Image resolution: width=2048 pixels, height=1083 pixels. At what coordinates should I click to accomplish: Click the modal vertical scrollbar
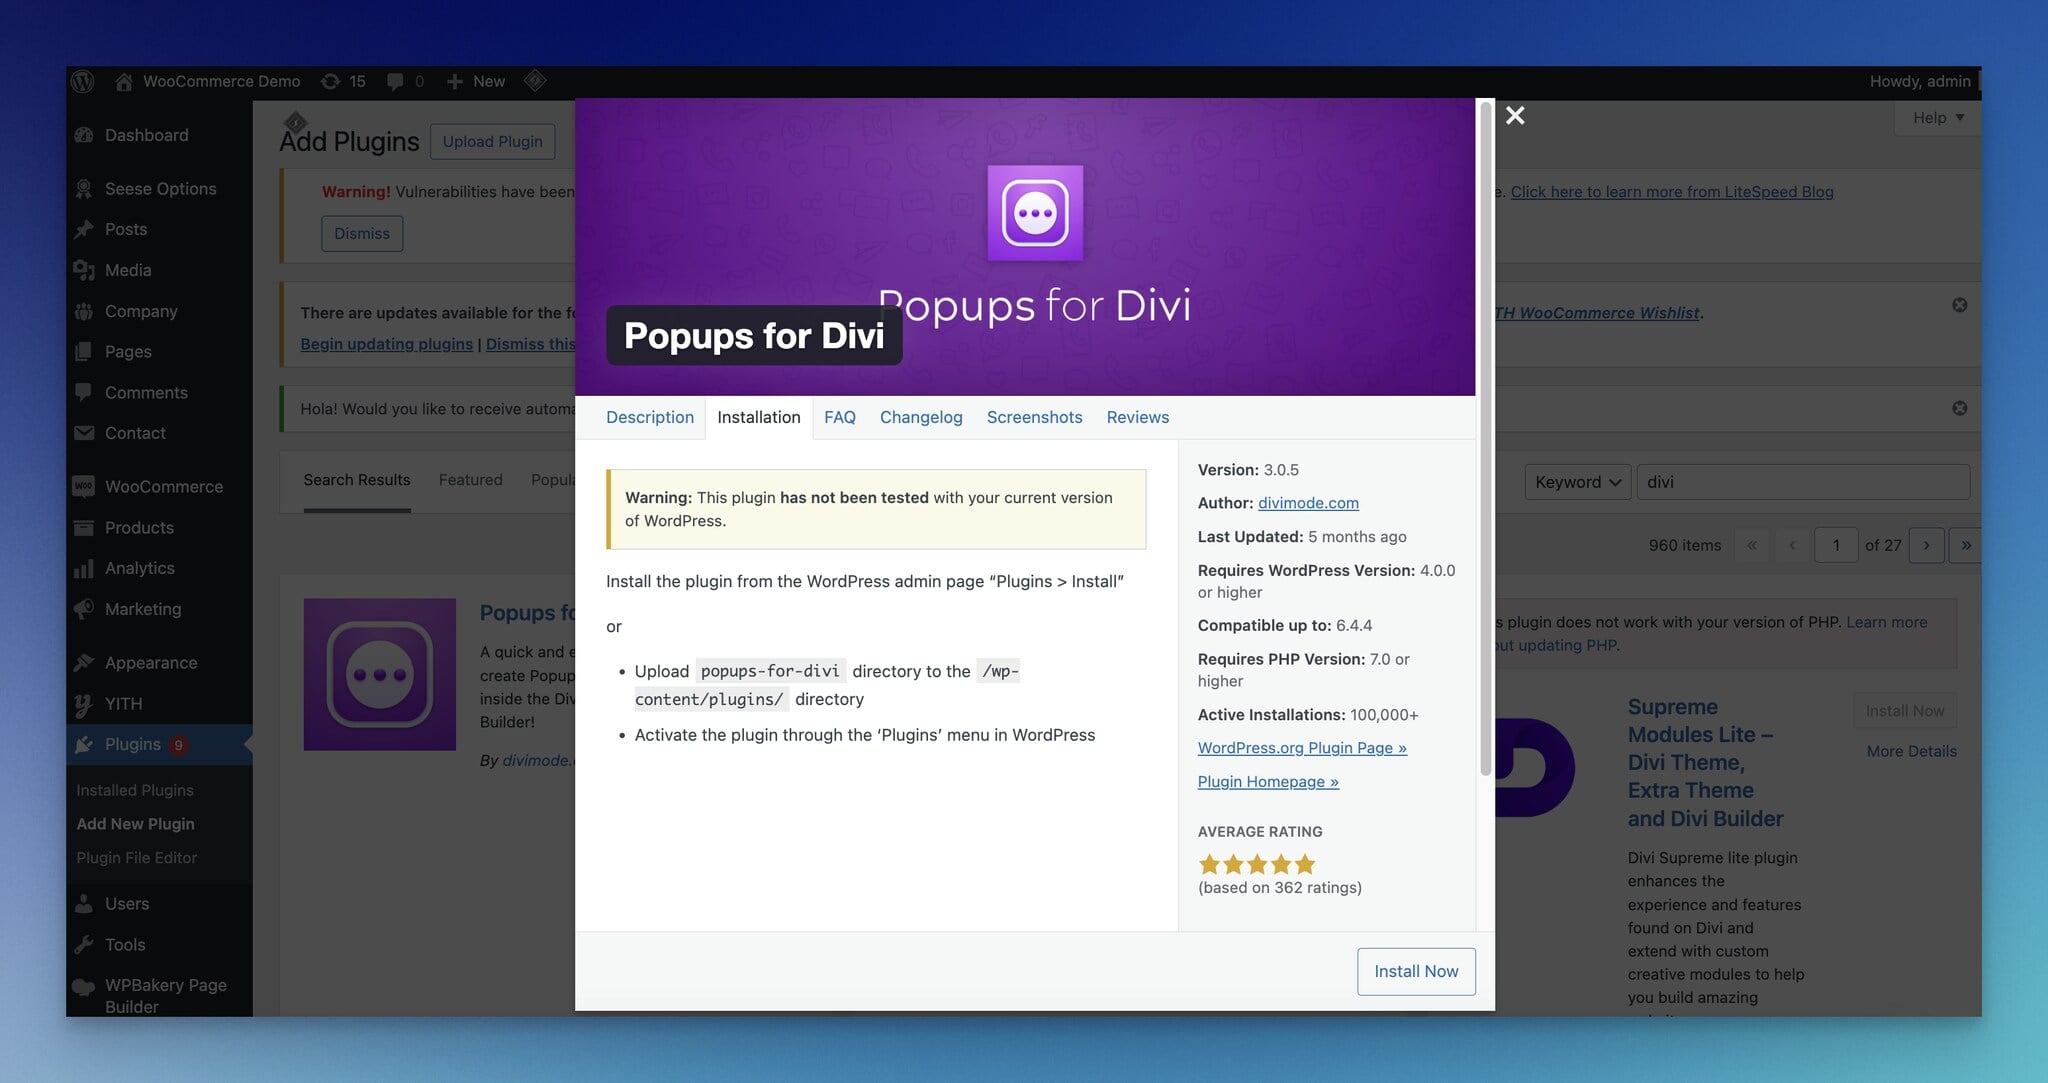1485,440
